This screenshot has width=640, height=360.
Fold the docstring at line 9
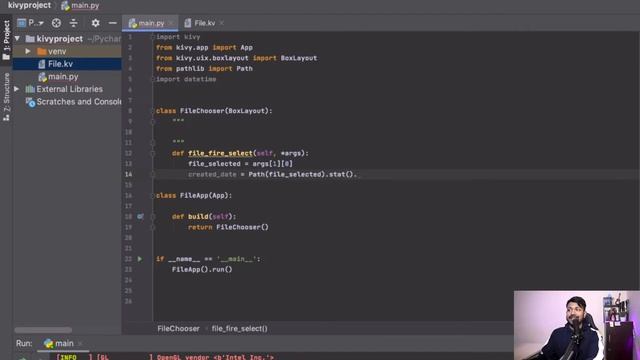pos(153,121)
